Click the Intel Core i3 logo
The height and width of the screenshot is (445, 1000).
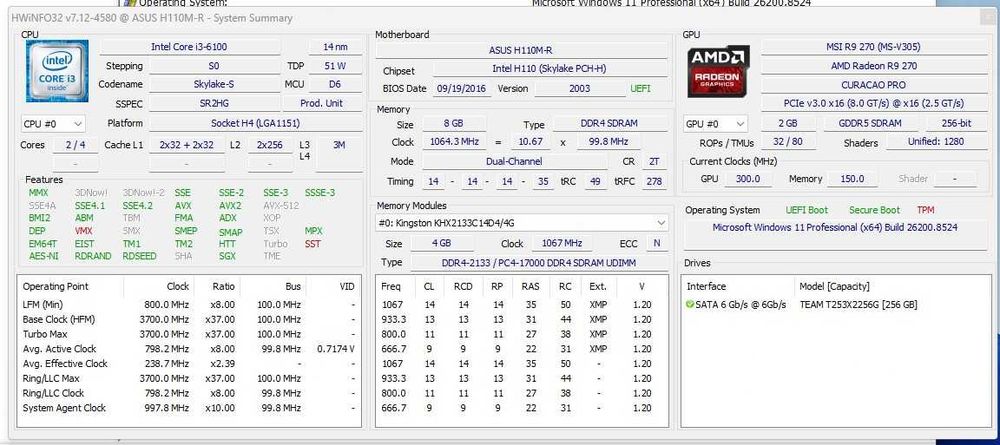tap(57, 71)
